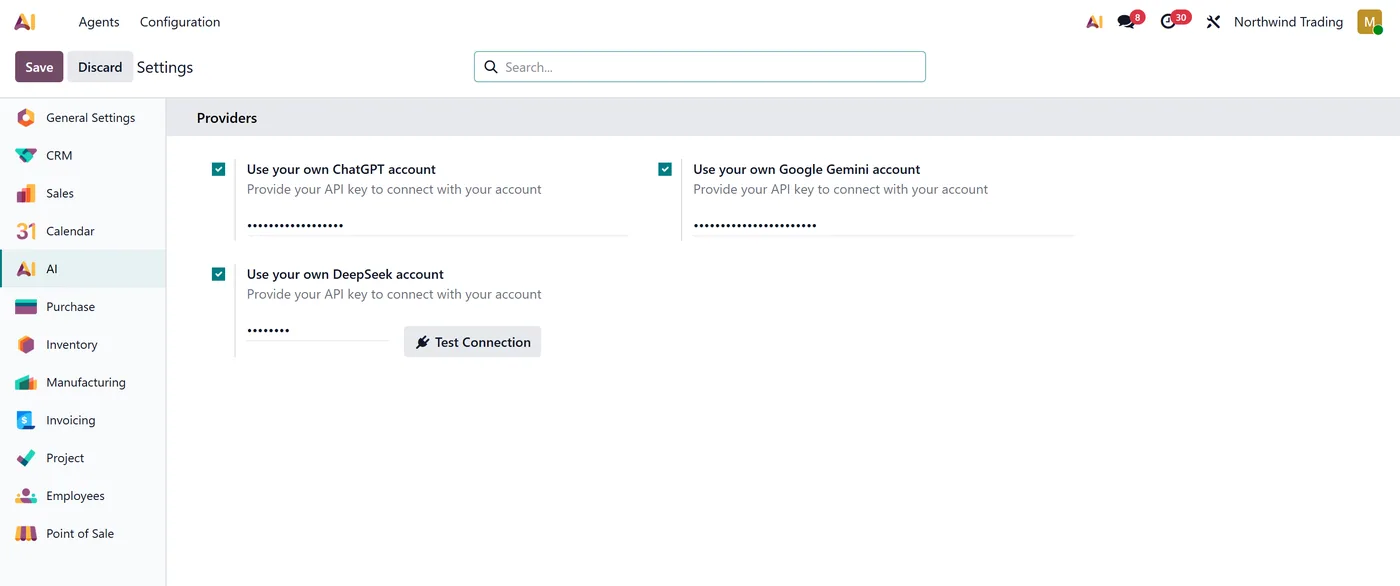Open the debug tools wrench icon
1400x586 pixels.
(x=1213, y=22)
